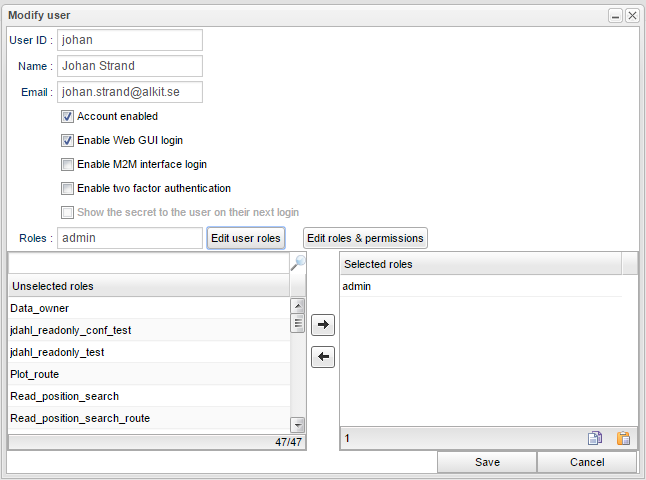Screen dimensions: 646x480
Task: Click the Email input field
Action: click(130, 92)
